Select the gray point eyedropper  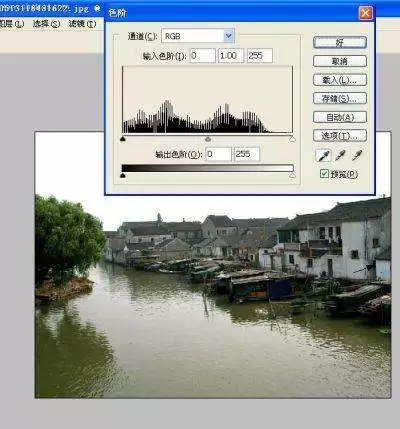click(x=340, y=155)
